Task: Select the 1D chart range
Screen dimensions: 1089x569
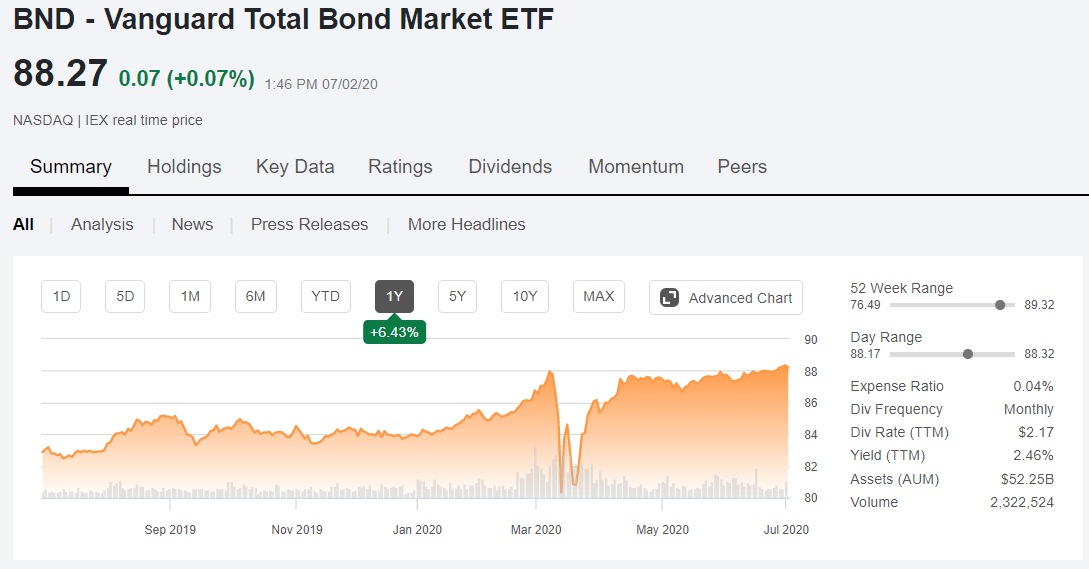Action: point(61,297)
